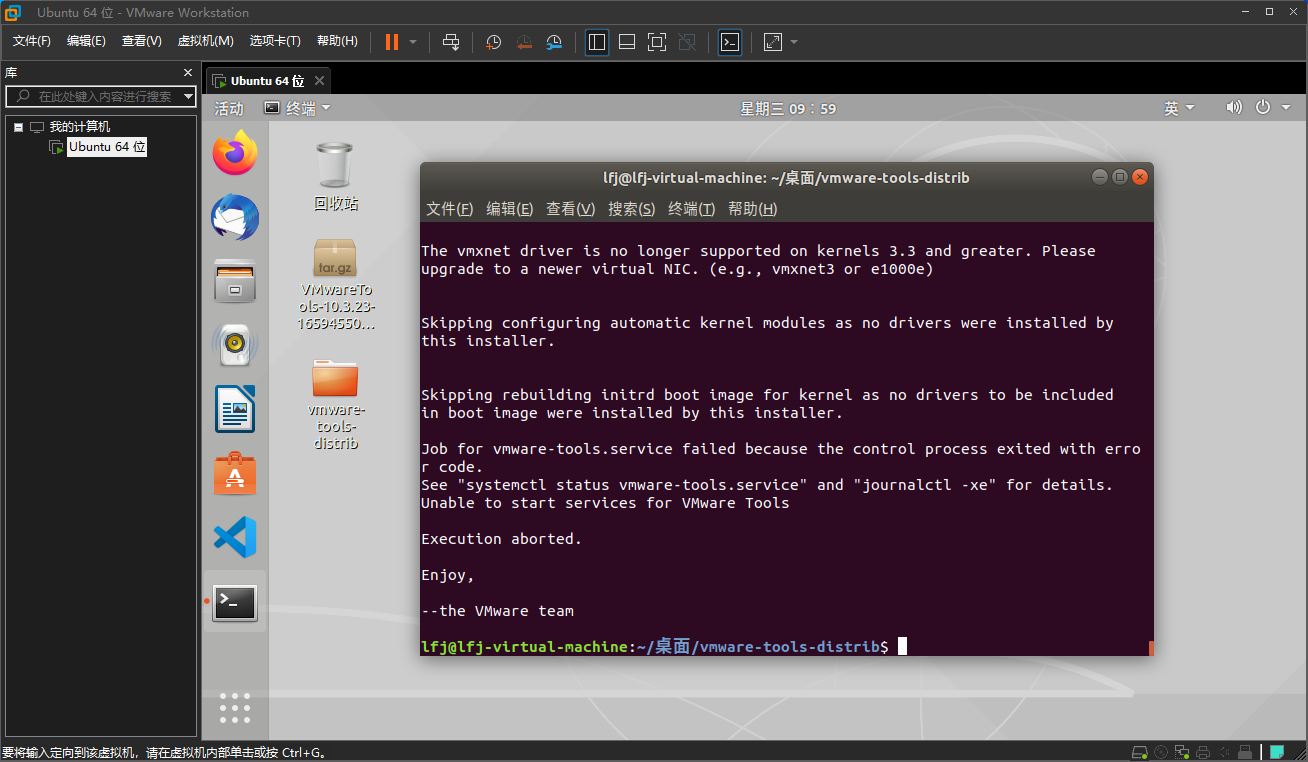Click the USB controller status icon
Viewport: 1308px width, 762px height.
click(x=1245, y=751)
